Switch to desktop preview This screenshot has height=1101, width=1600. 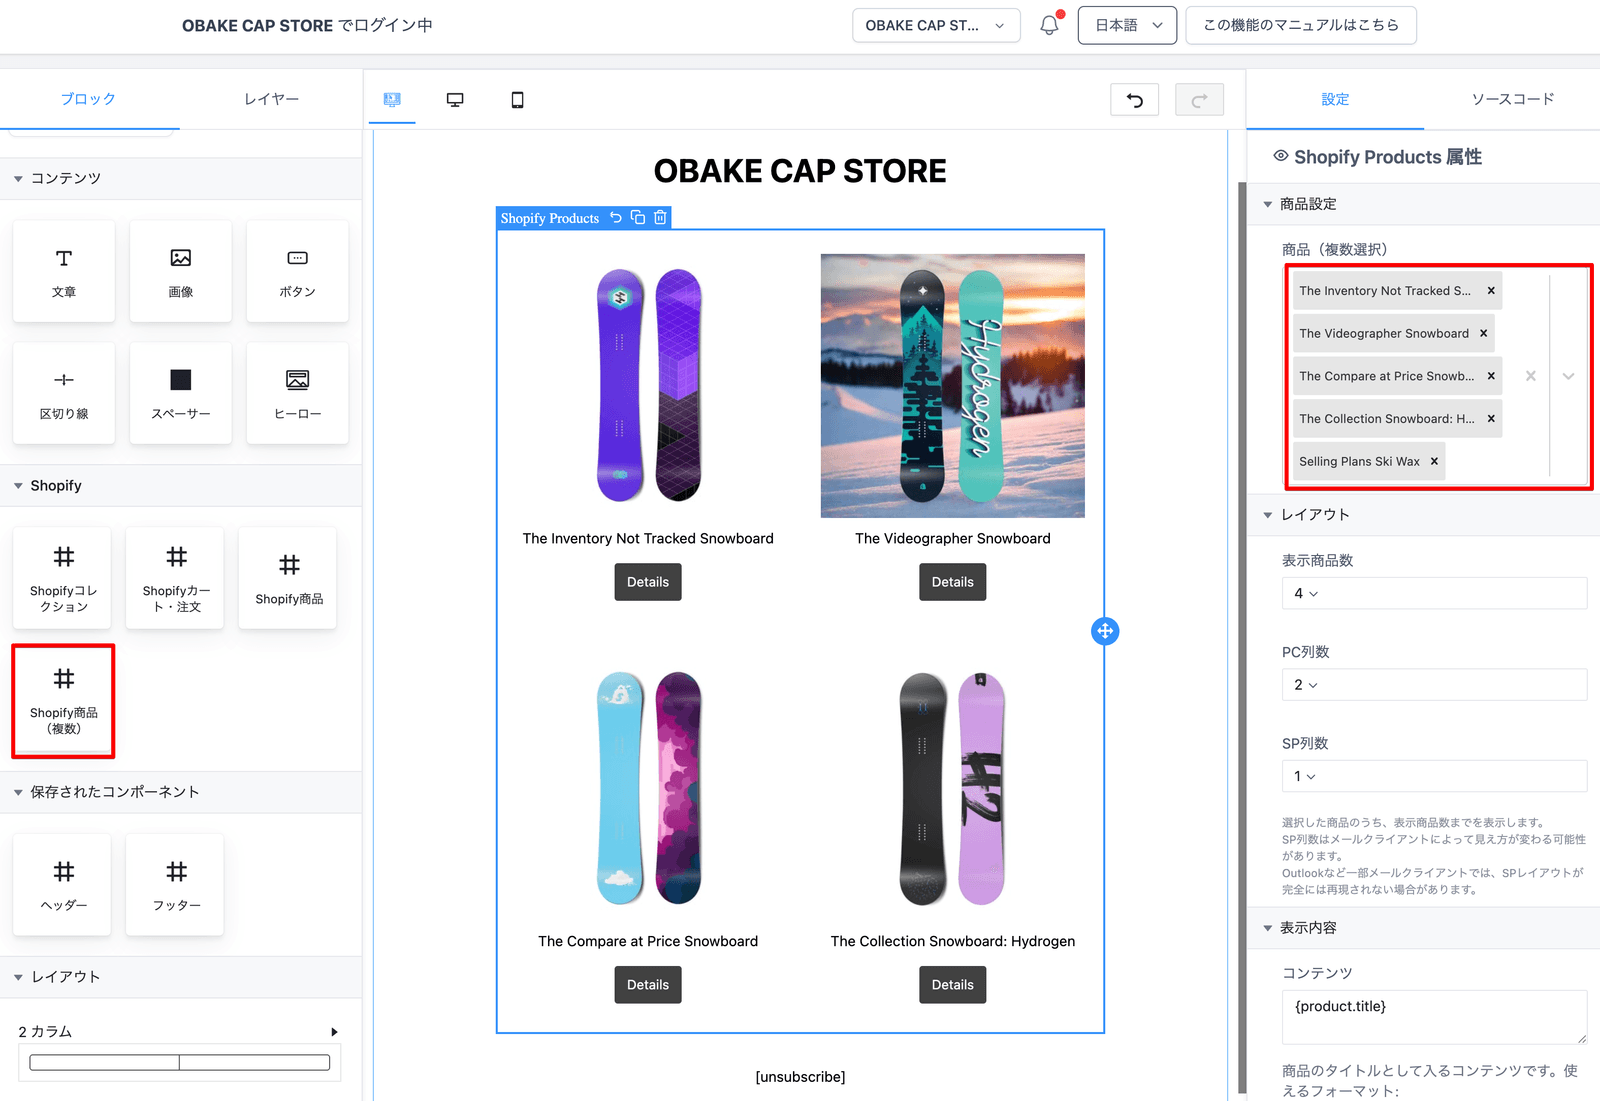pyautogui.click(x=455, y=99)
